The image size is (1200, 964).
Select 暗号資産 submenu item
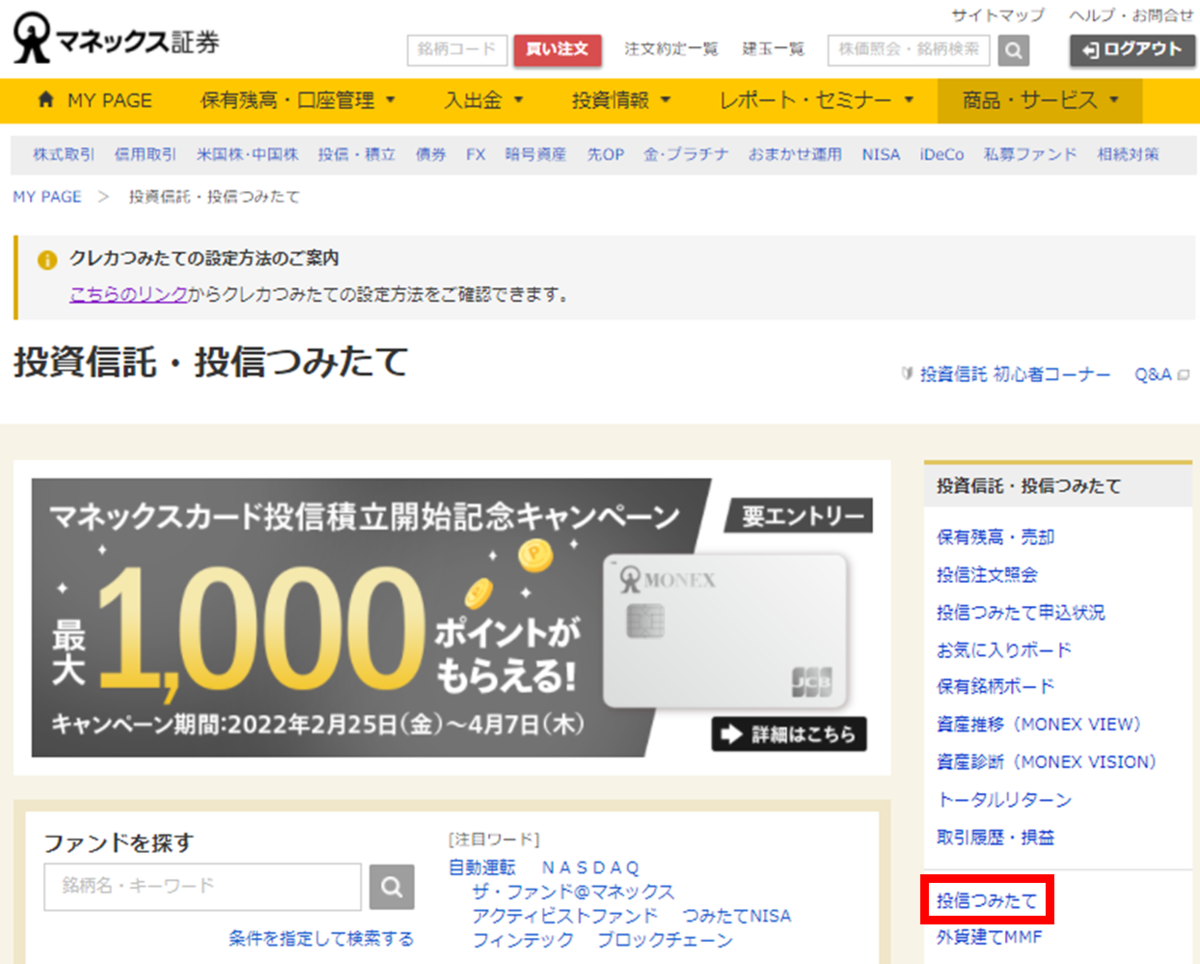[535, 154]
